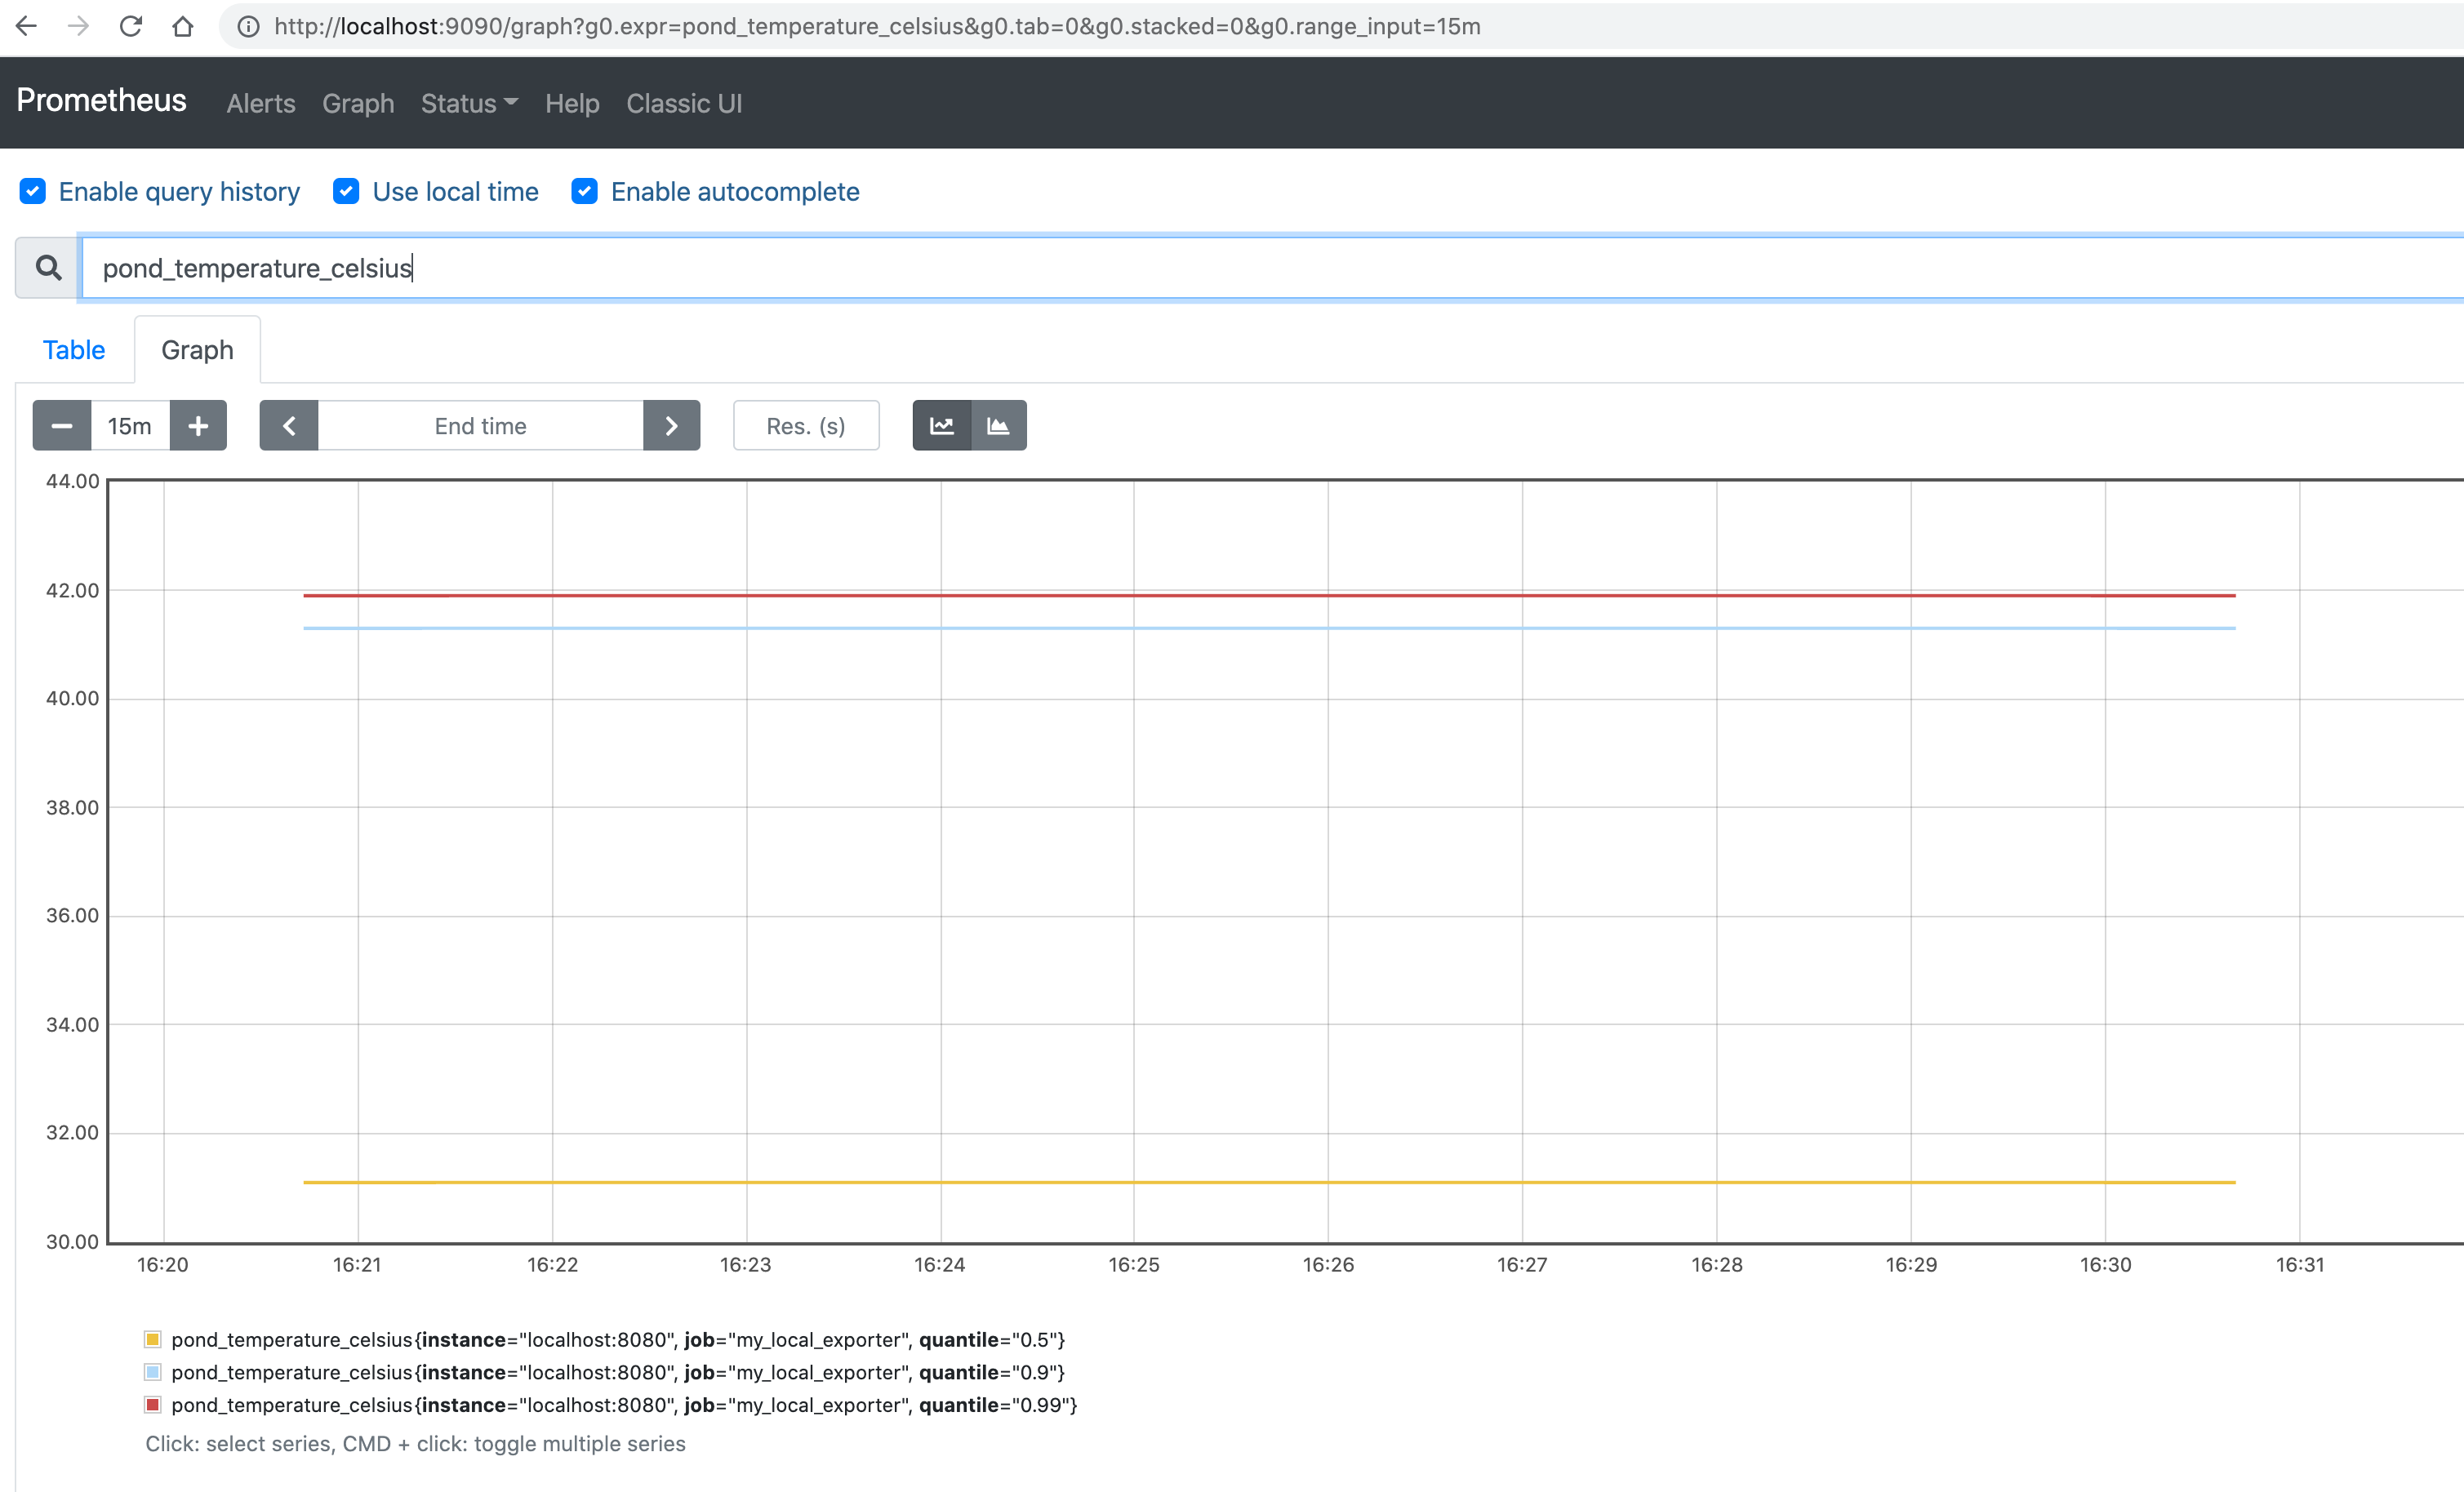The image size is (2464, 1492).
Task: Disable the Enable query history checkbox
Action: point(33,191)
